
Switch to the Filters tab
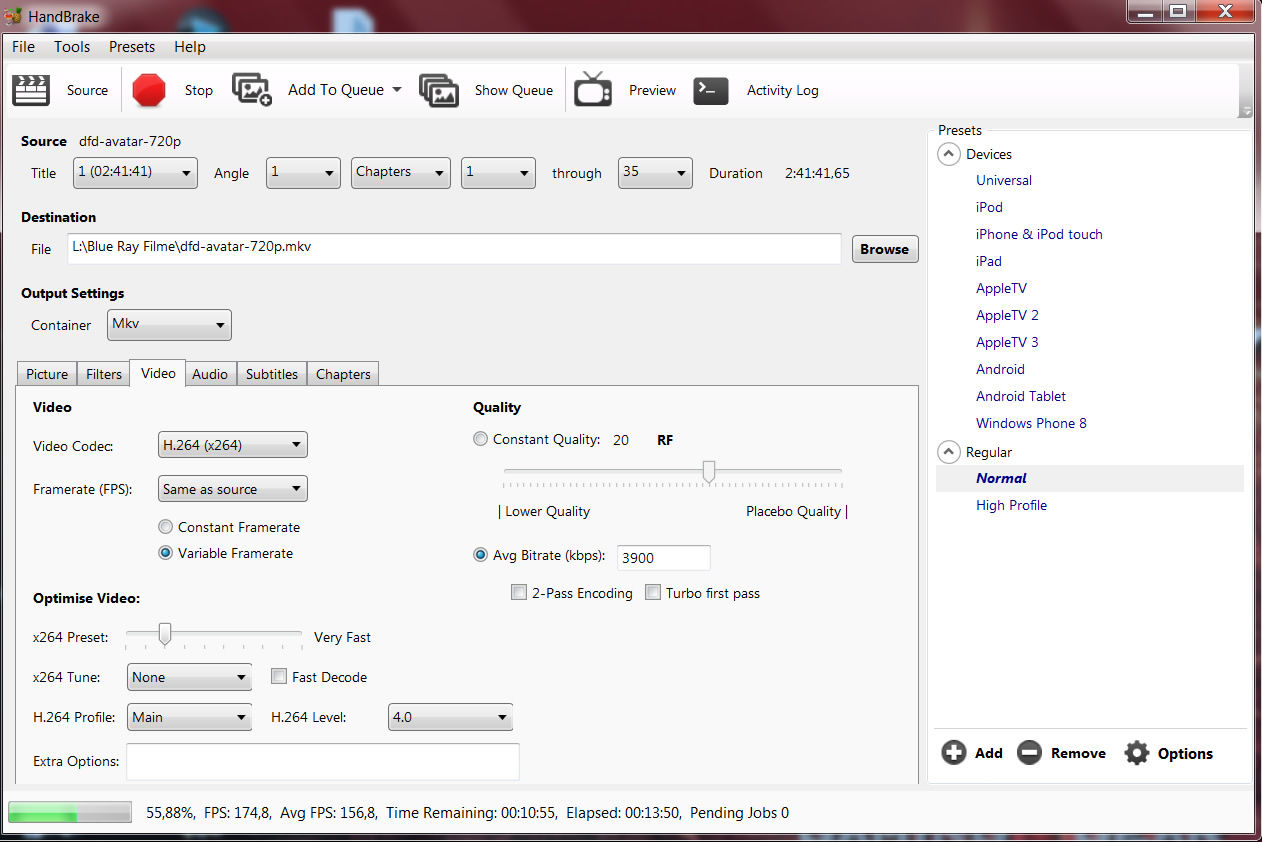point(104,374)
